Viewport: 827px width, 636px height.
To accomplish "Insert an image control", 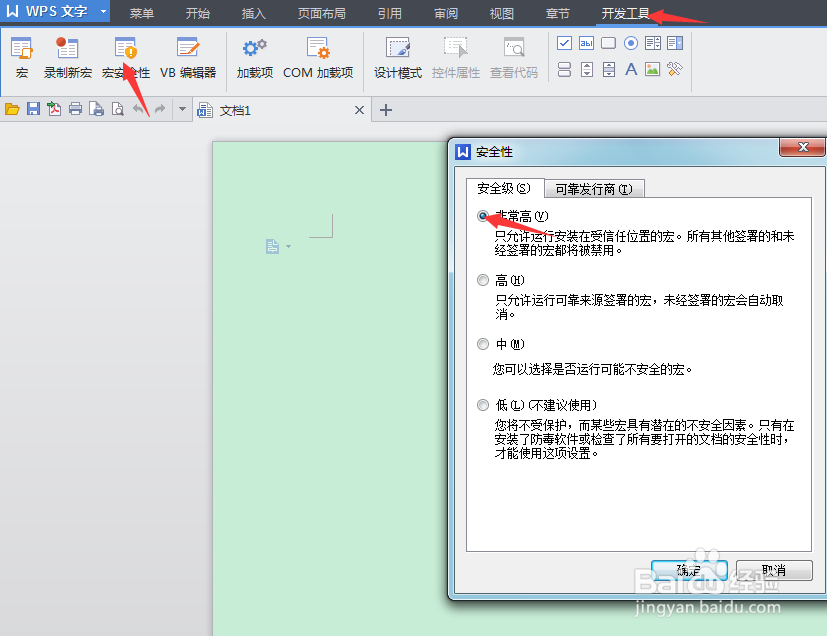I will [651, 70].
